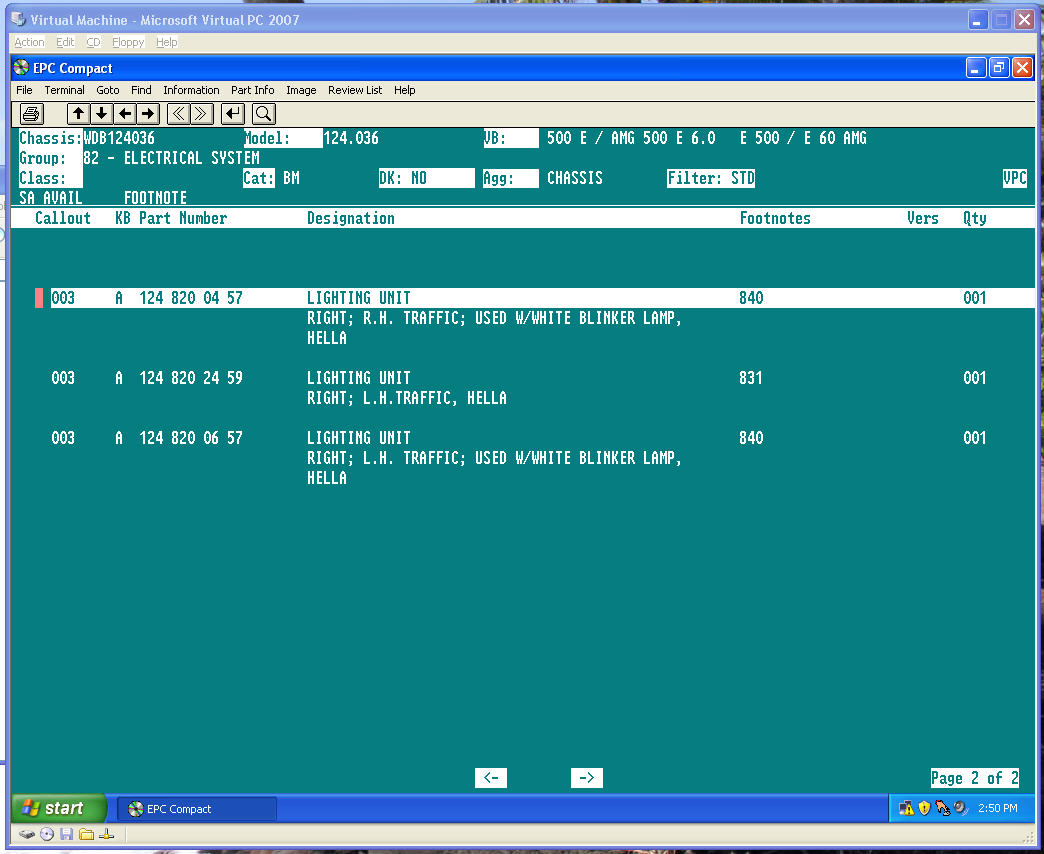Click the "->" next page button
Screen dimensions: 1044x854
pyautogui.click(x=587, y=778)
